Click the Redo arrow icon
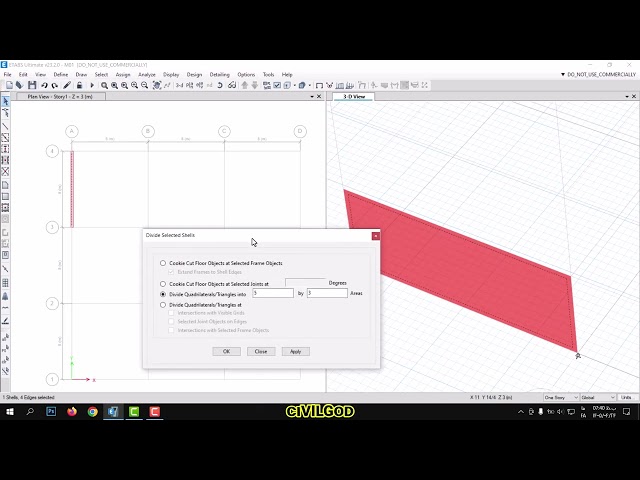640x480 pixels. [55, 85]
